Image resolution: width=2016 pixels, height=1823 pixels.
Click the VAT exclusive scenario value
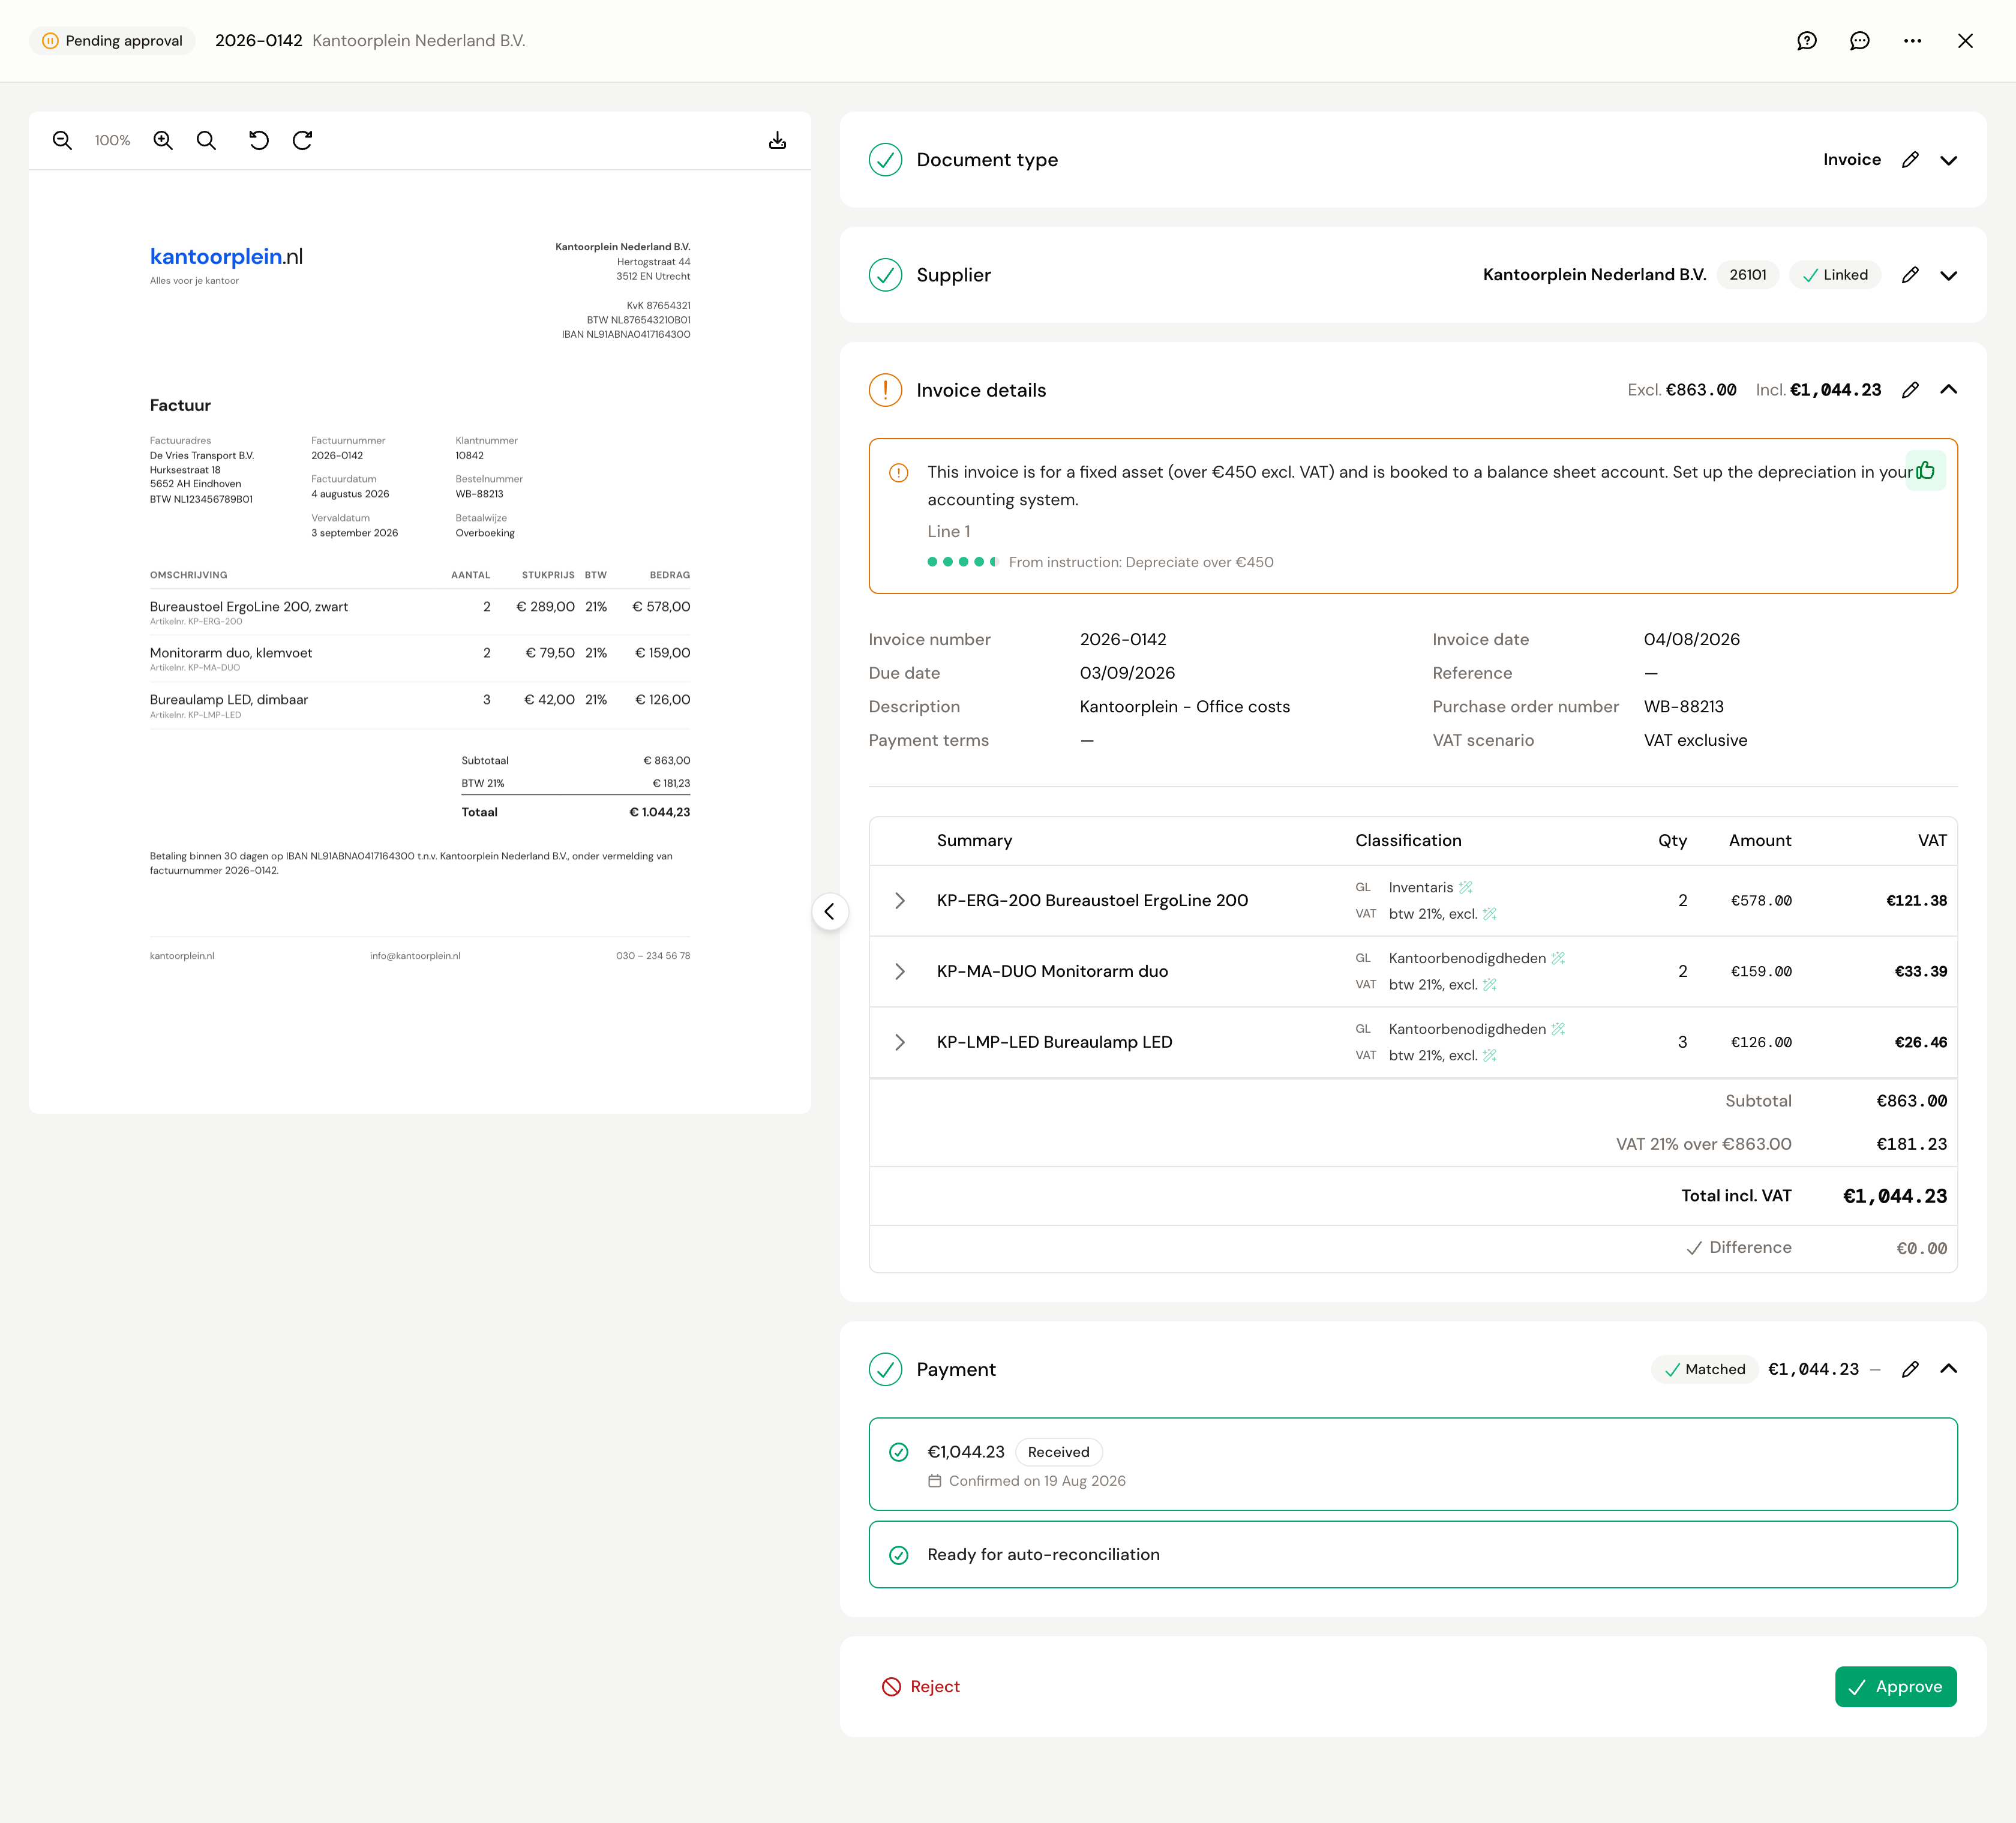click(x=1695, y=740)
